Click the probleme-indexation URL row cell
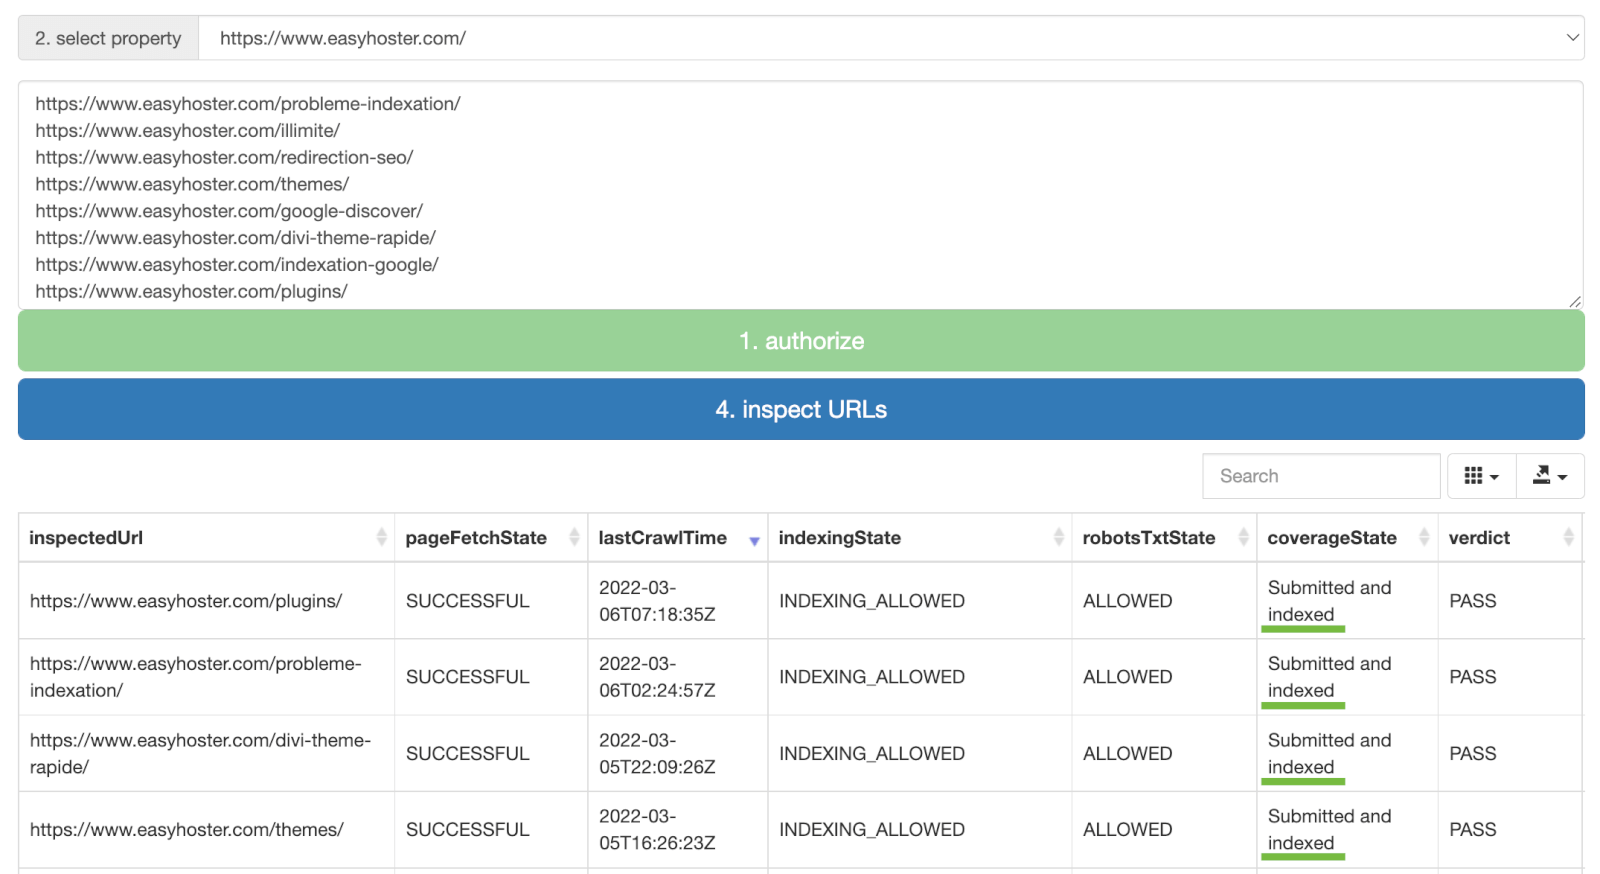 (195, 677)
